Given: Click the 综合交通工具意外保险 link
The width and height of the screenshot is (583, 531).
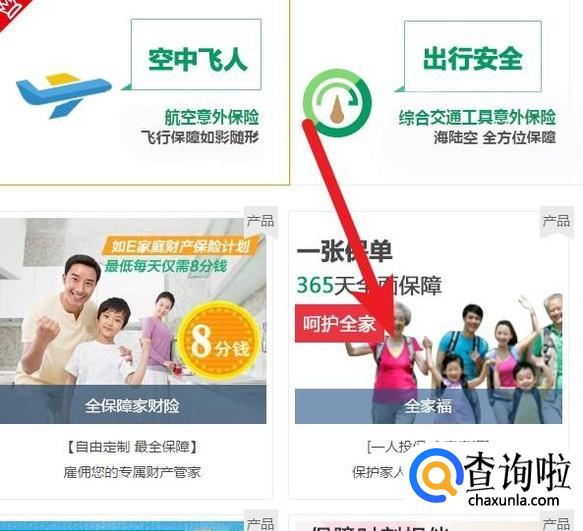Looking at the screenshot, I should (x=477, y=117).
